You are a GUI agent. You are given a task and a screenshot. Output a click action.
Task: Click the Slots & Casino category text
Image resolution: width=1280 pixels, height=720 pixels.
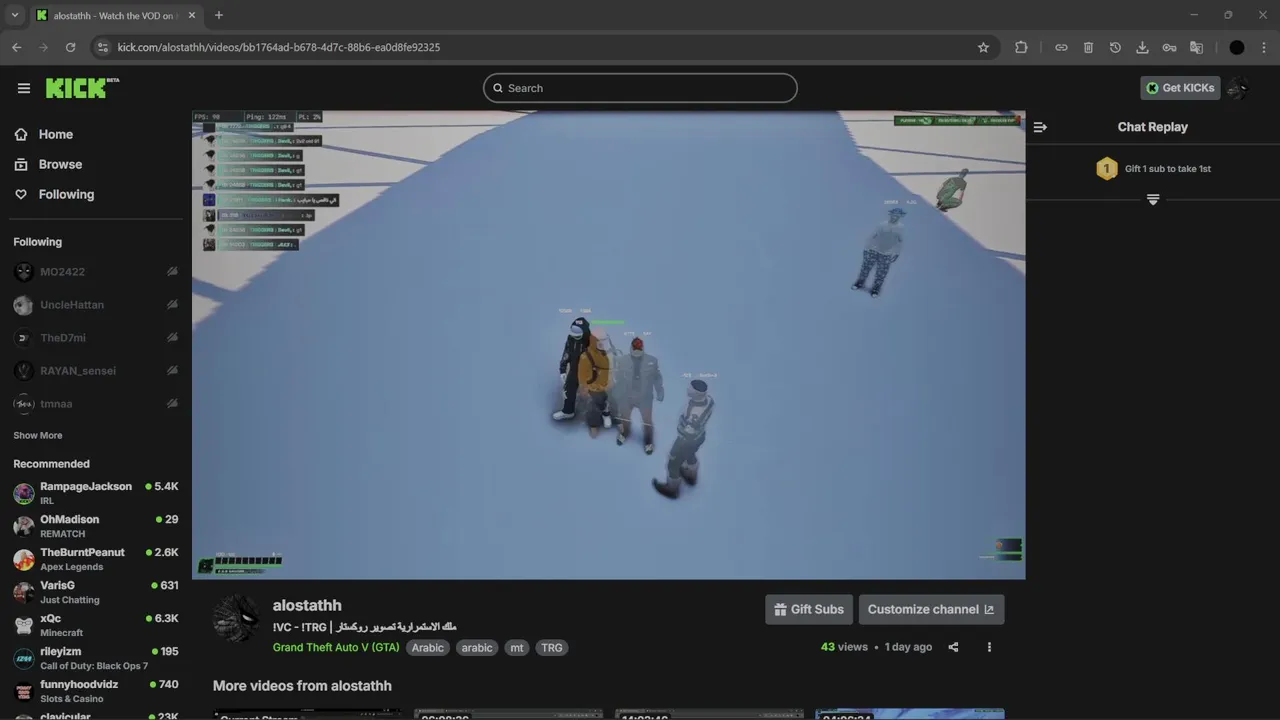(x=72, y=699)
